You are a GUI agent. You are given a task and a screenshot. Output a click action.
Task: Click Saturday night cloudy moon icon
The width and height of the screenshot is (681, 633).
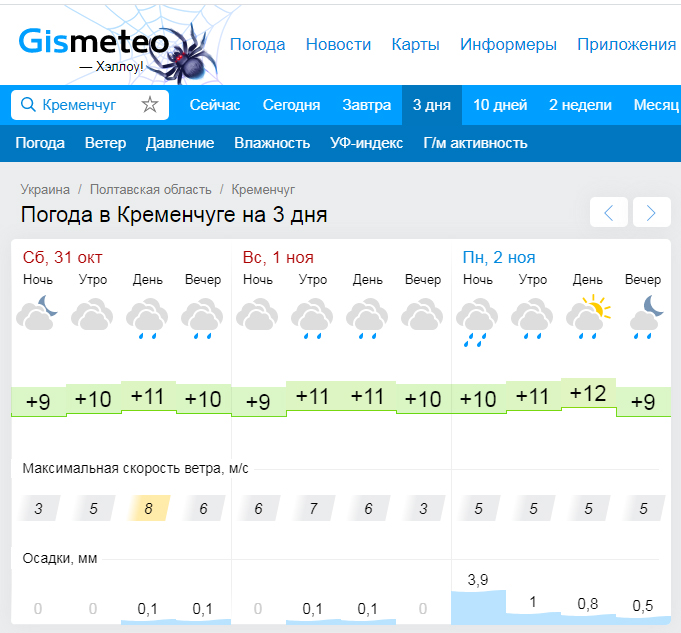tap(38, 314)
